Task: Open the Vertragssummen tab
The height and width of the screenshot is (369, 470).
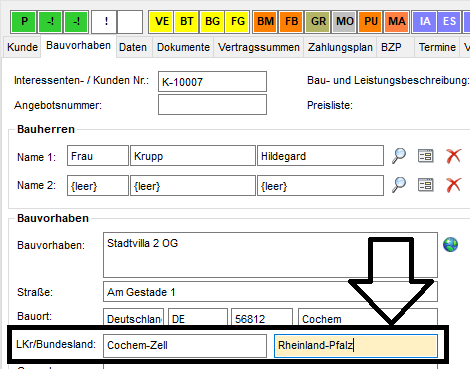Action: 259,47
